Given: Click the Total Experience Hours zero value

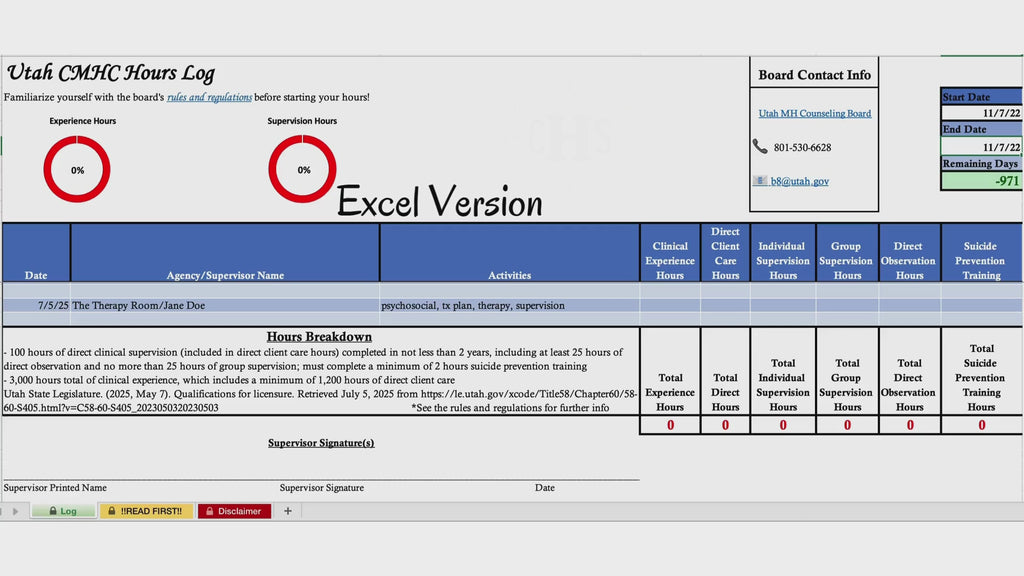Looking at the screenshot, I should coord(670,425).
